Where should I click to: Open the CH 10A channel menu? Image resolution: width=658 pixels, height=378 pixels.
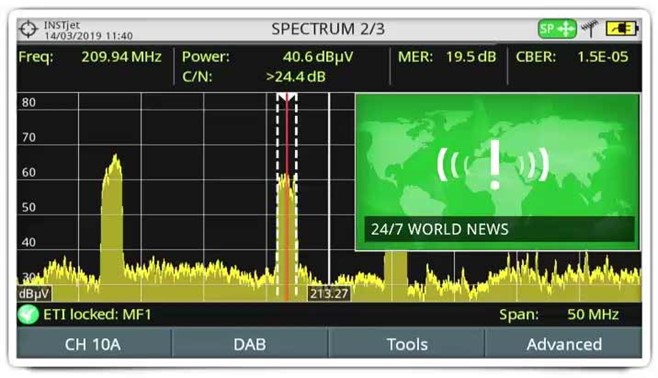tap(93, 344)
